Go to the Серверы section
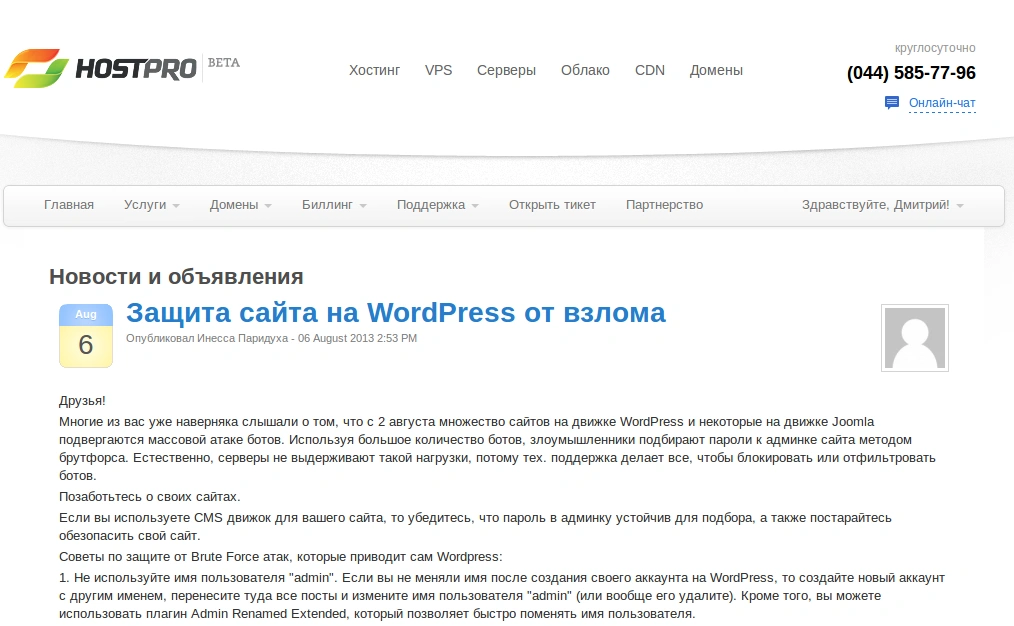This screenshot has height=626, width=1014. 506,70
